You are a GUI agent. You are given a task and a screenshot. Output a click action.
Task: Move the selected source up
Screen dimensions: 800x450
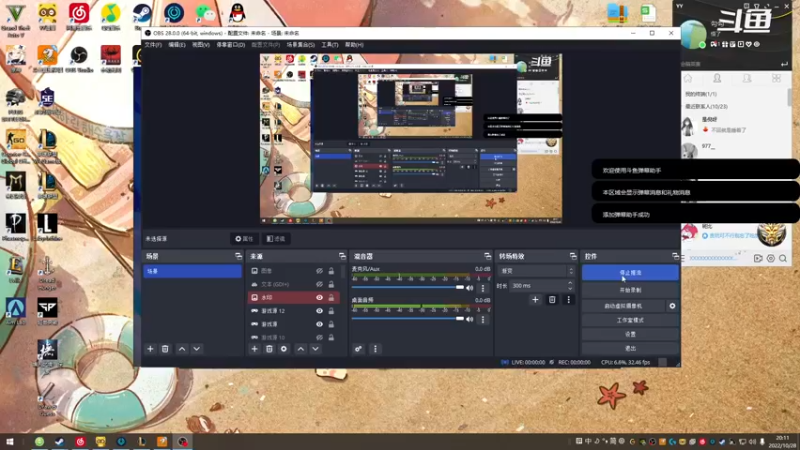click(301, 349)
